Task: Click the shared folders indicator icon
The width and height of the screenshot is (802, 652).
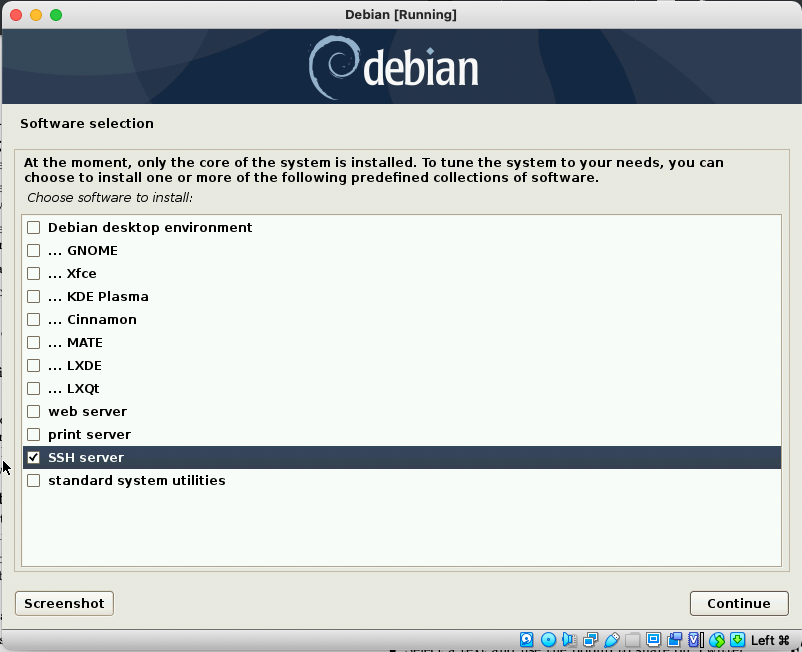Action: [x=632, y=640]
